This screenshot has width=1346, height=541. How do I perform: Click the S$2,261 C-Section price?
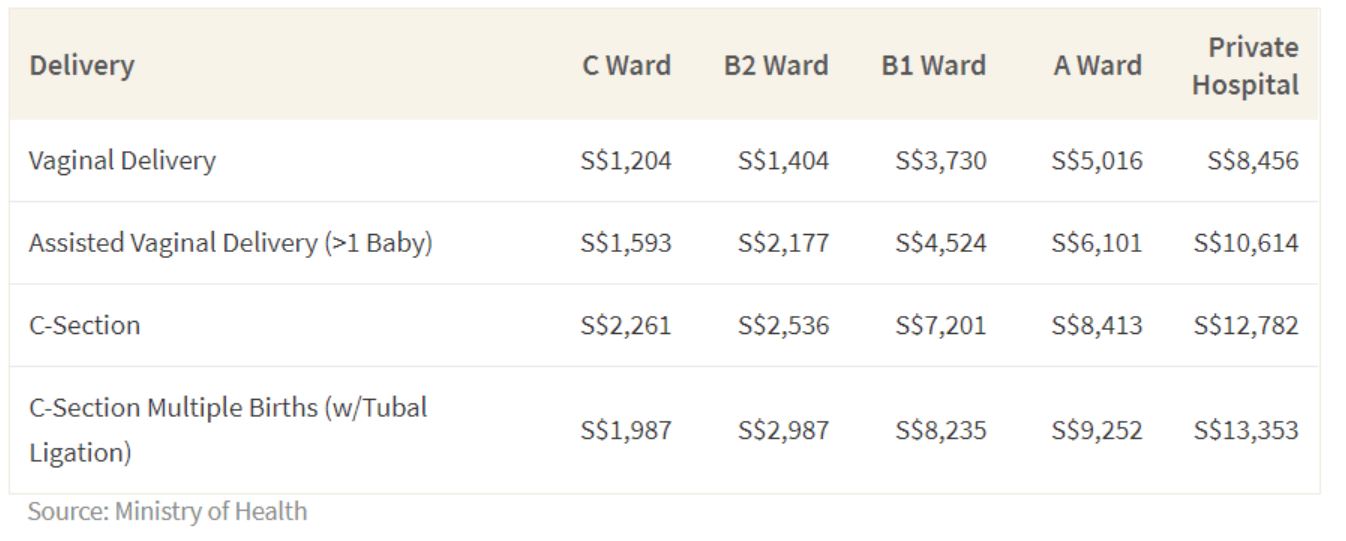click(x=626, y=326)
